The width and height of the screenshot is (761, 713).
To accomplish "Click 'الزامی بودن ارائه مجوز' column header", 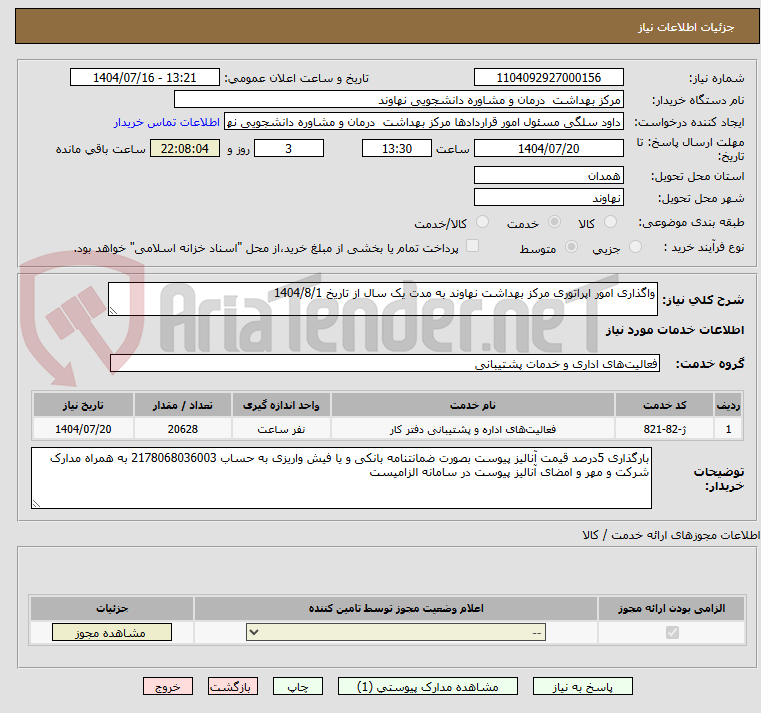I will tap(672, 608).
